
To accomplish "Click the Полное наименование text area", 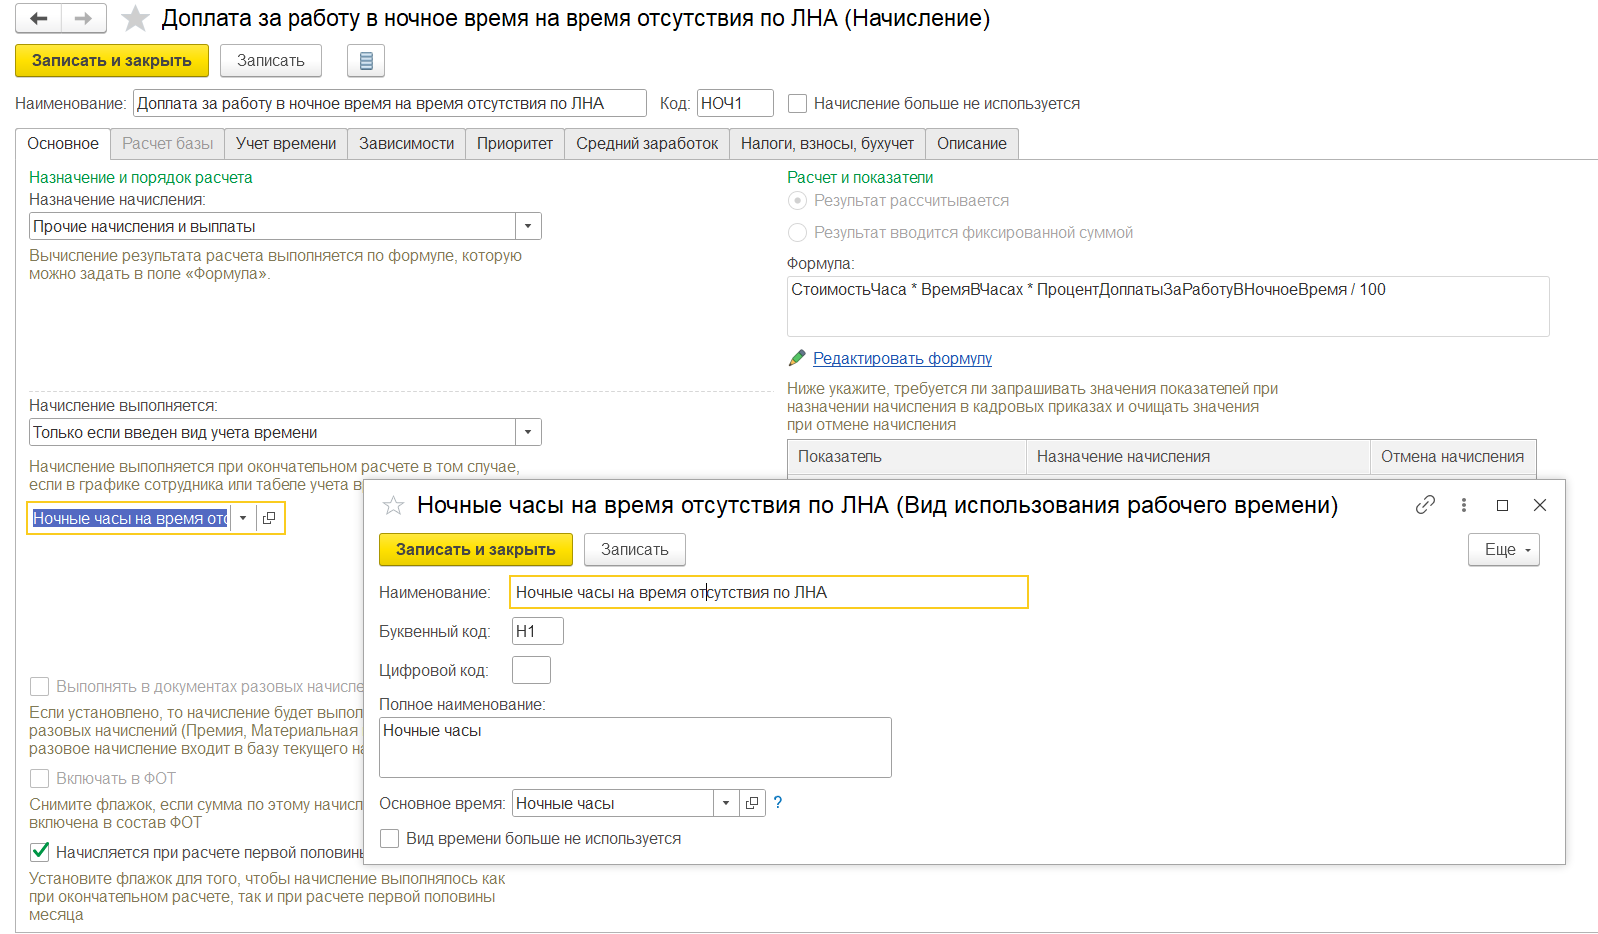I will (635, 747).
